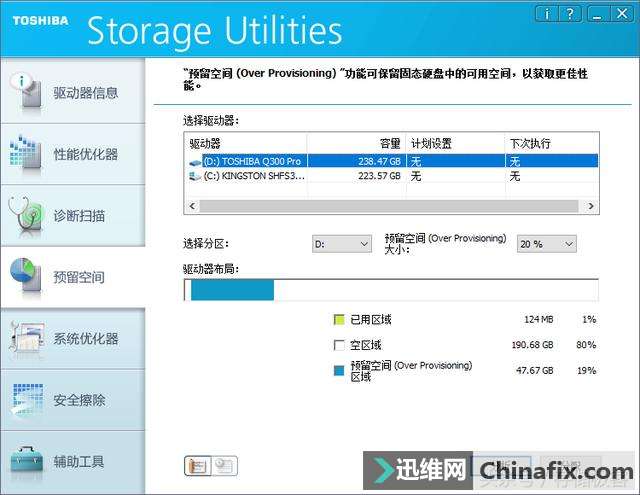This screenshot has width=640, height=495.
Task: Select the 性能优化器 performance optimizer icon
Action: coord(26,153)
